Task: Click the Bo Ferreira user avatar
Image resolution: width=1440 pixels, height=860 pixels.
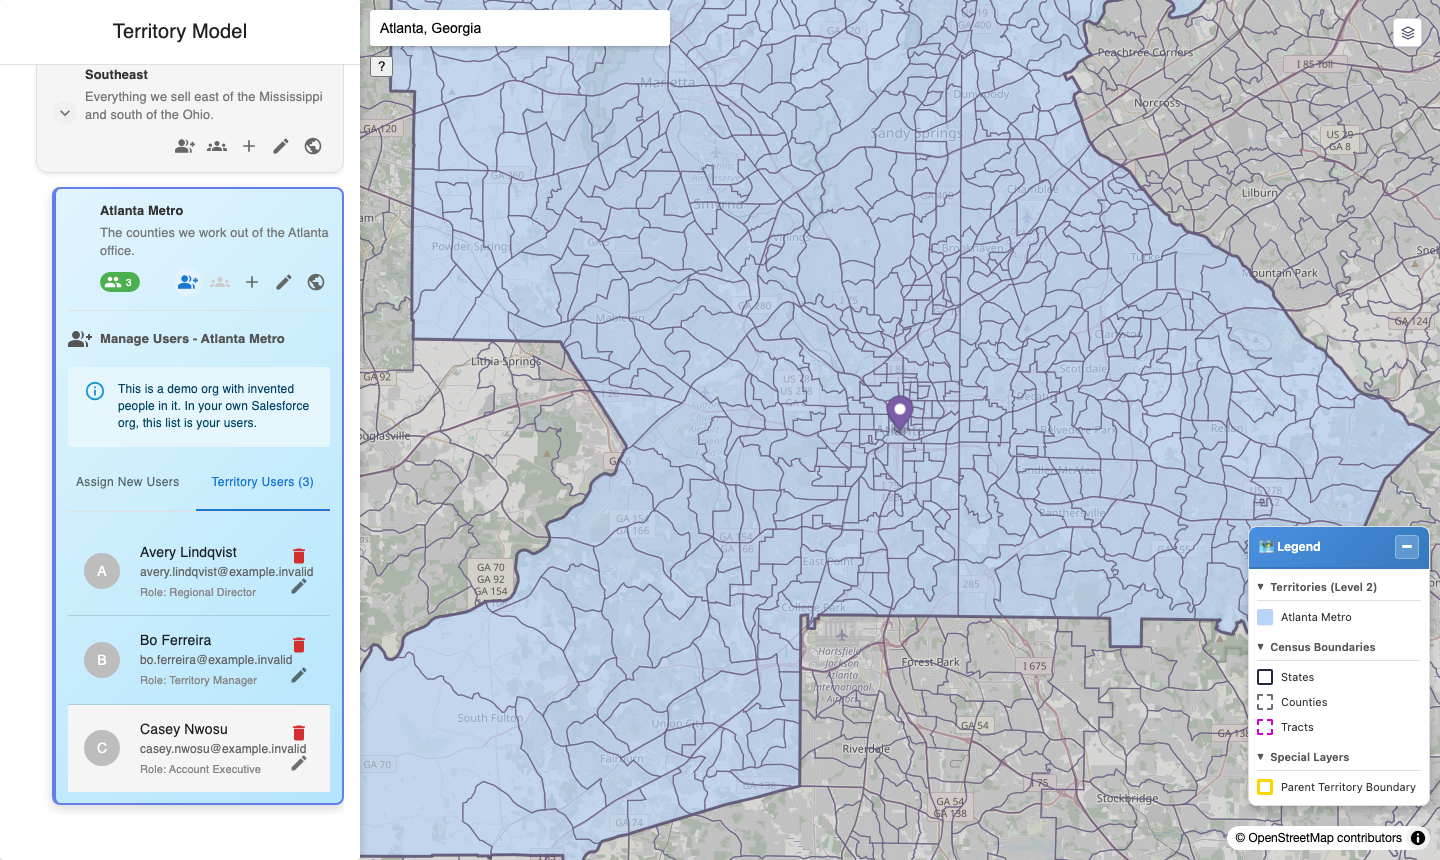Action: tap(102, 660)
